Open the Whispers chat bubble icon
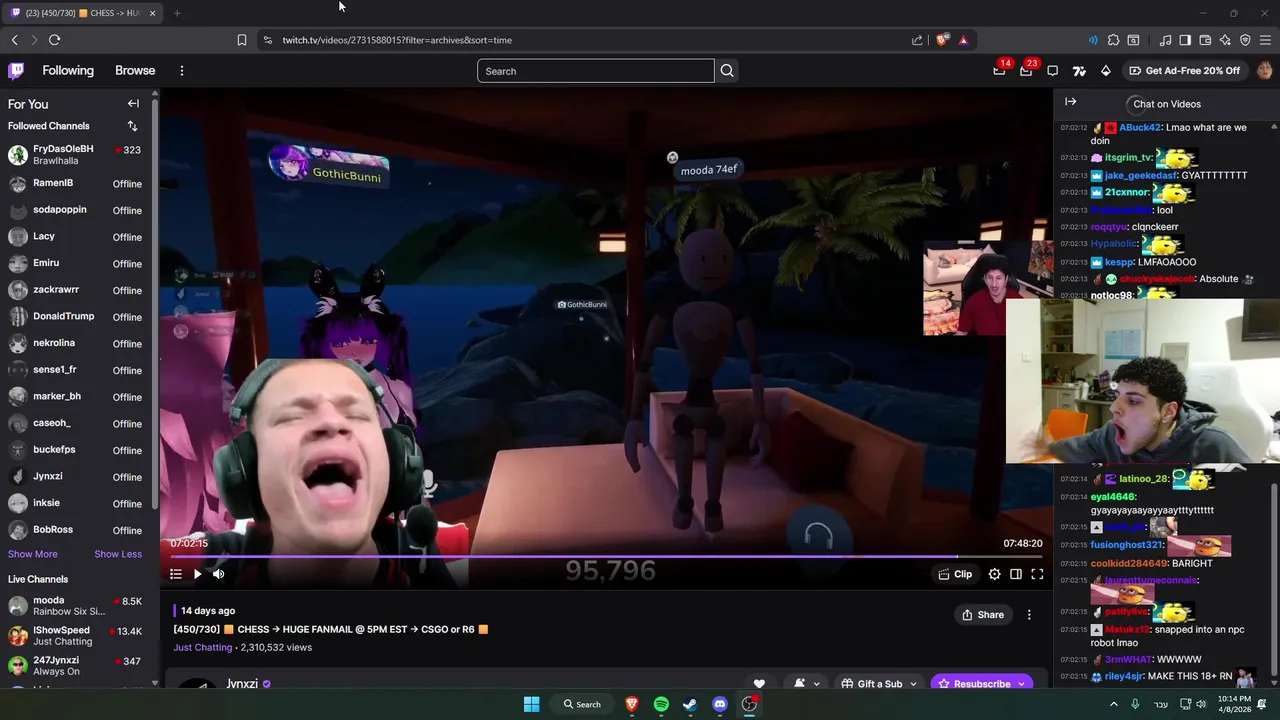Image resolution: width=1280 pixels, height=720 pixels. (1052, 71)
